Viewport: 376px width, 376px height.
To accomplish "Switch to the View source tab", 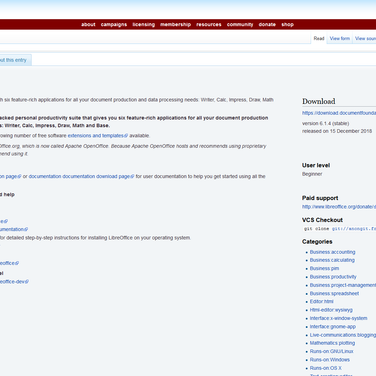I will [x=365, y=38].
